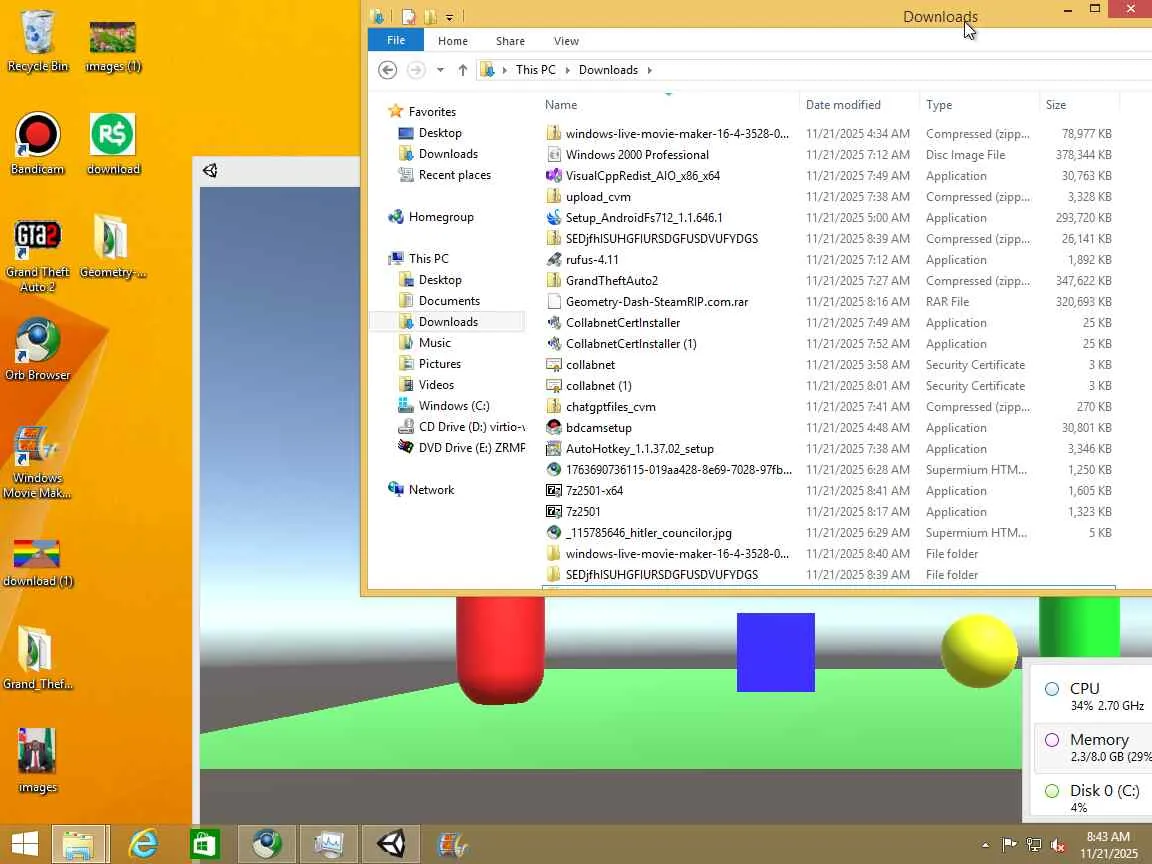Select the Geometry archive desktop icon
1152x864 pixels.
coord(112,246)
